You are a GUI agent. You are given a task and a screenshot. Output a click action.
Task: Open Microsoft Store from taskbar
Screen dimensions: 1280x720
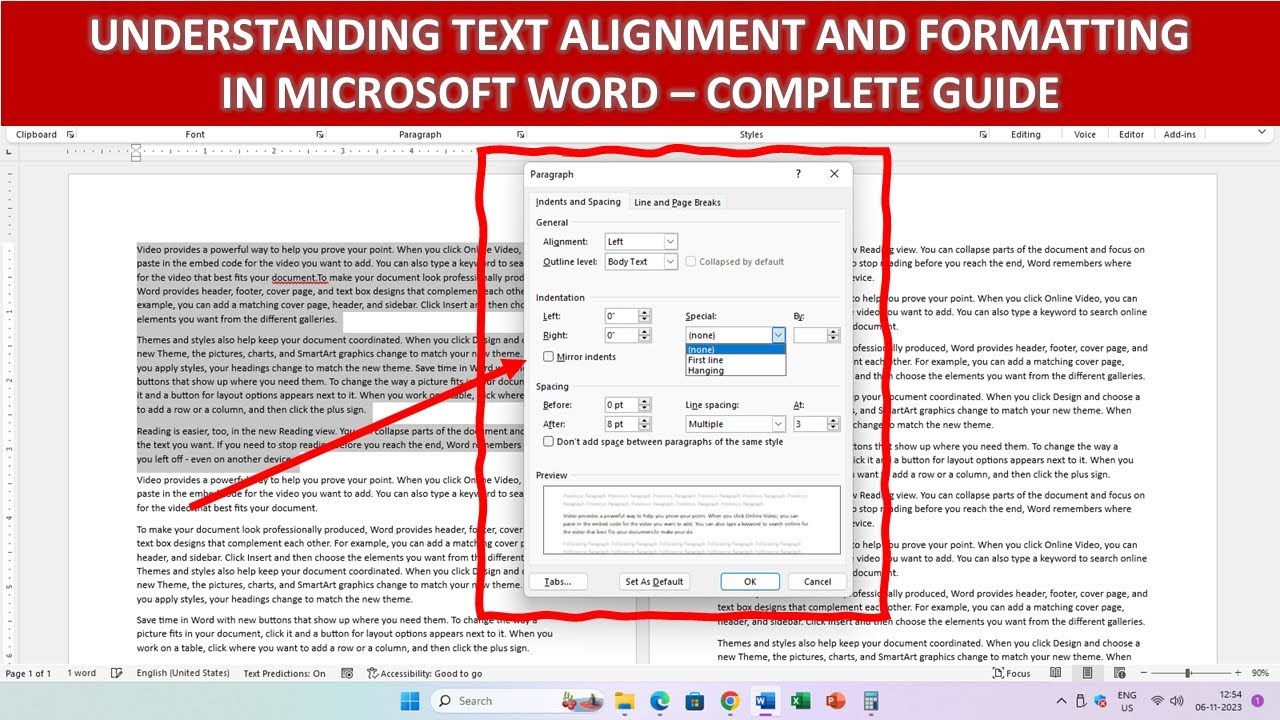[695, 701]
